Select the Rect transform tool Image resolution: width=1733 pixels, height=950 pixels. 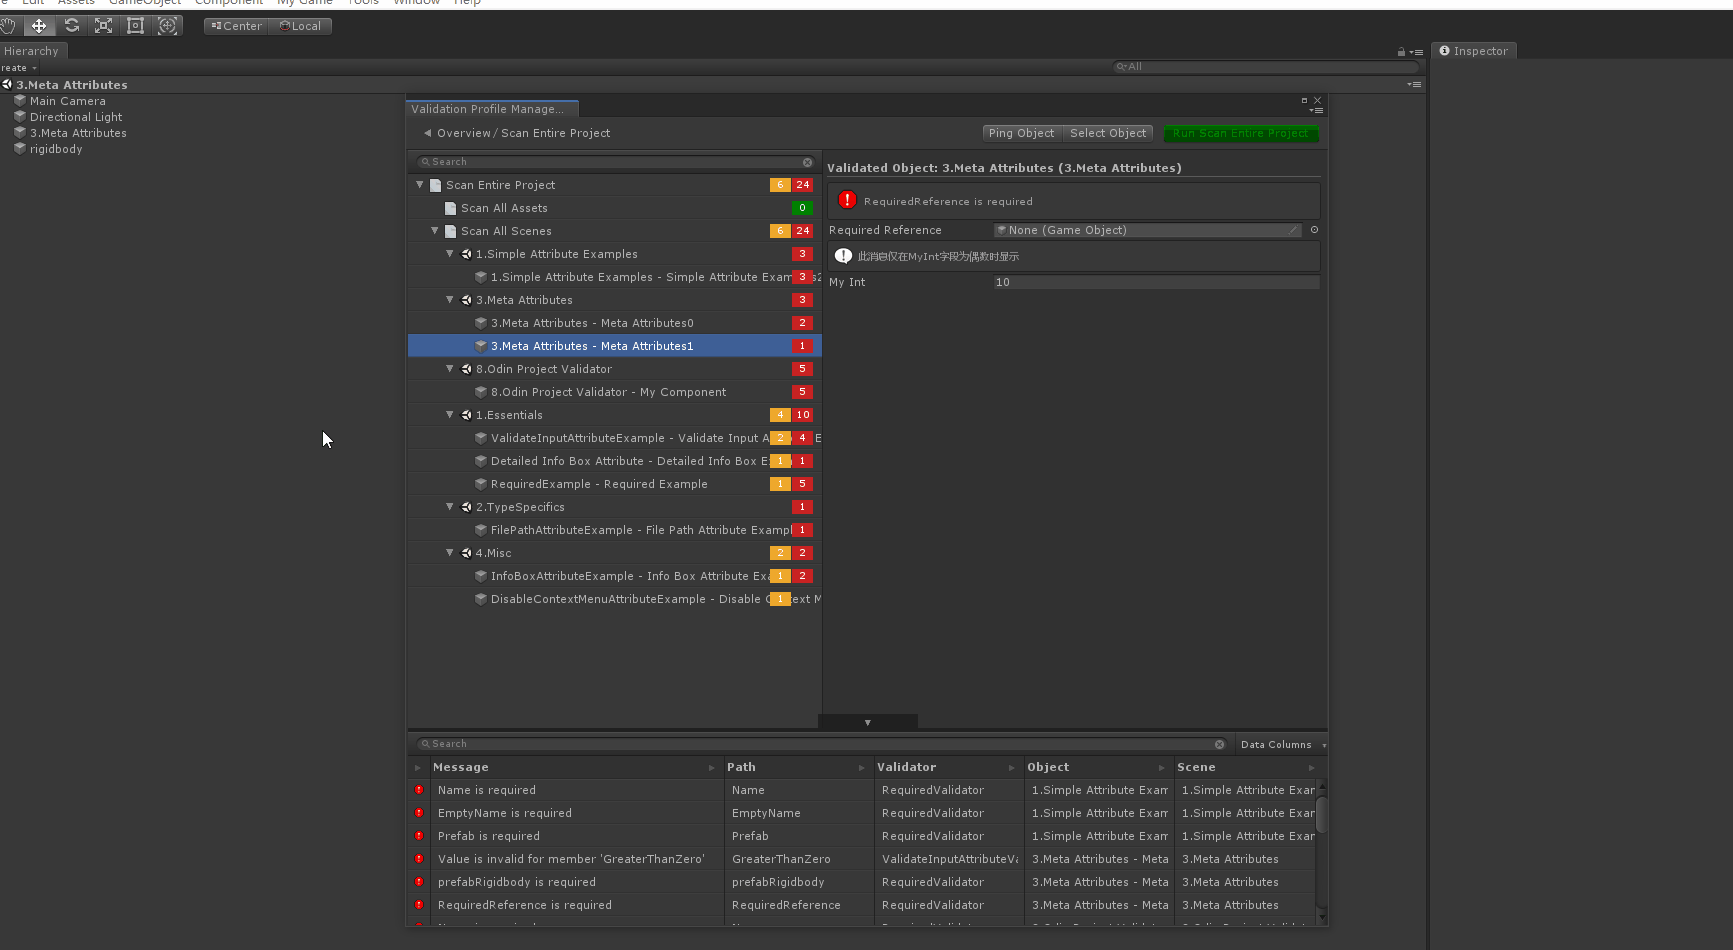coord(135,26)
